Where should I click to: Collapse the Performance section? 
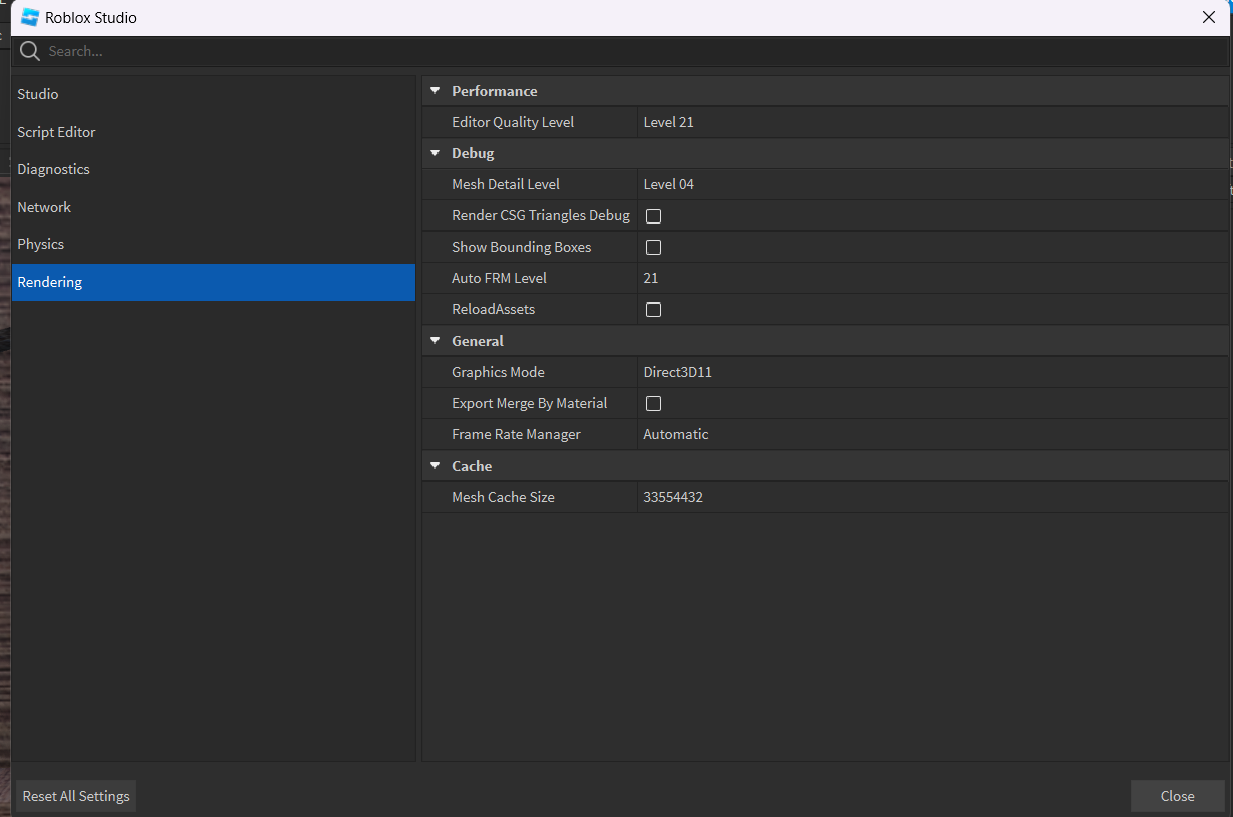pyautogui.click(x=435, y=91)
